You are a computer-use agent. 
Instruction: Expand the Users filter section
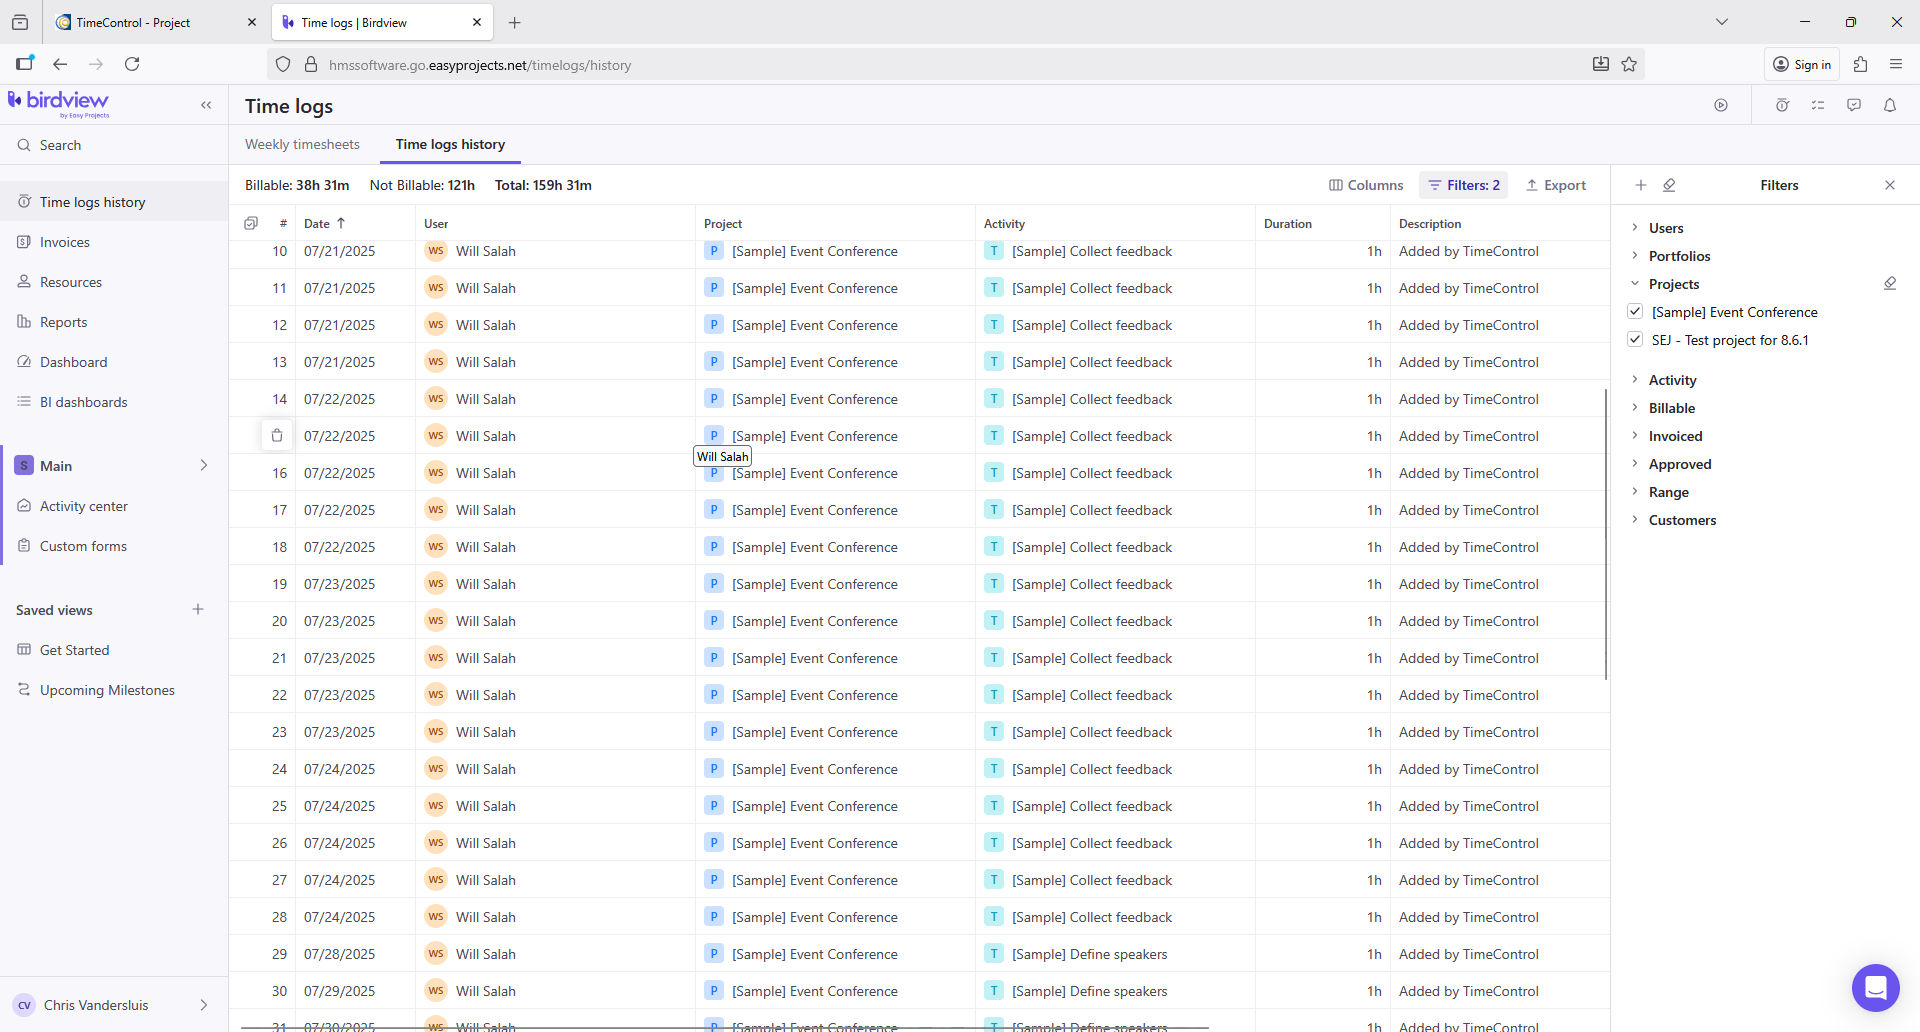pyautogui.click(x=1665, y=228)
